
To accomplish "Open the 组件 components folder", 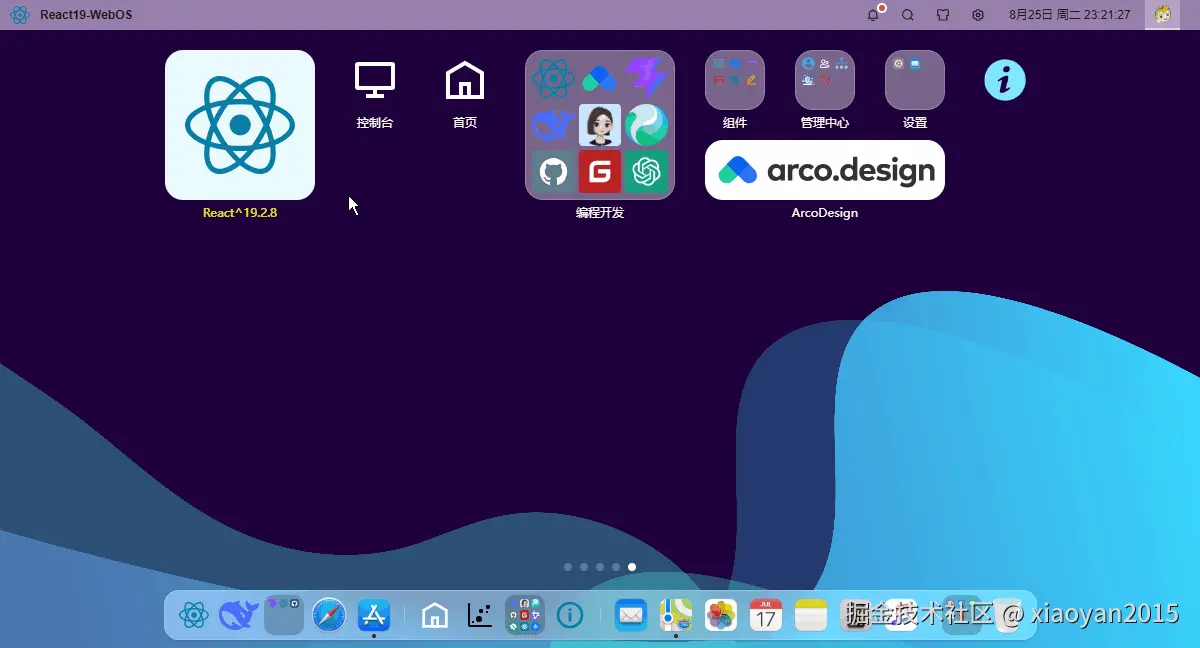I will click(x=735, y=80).
